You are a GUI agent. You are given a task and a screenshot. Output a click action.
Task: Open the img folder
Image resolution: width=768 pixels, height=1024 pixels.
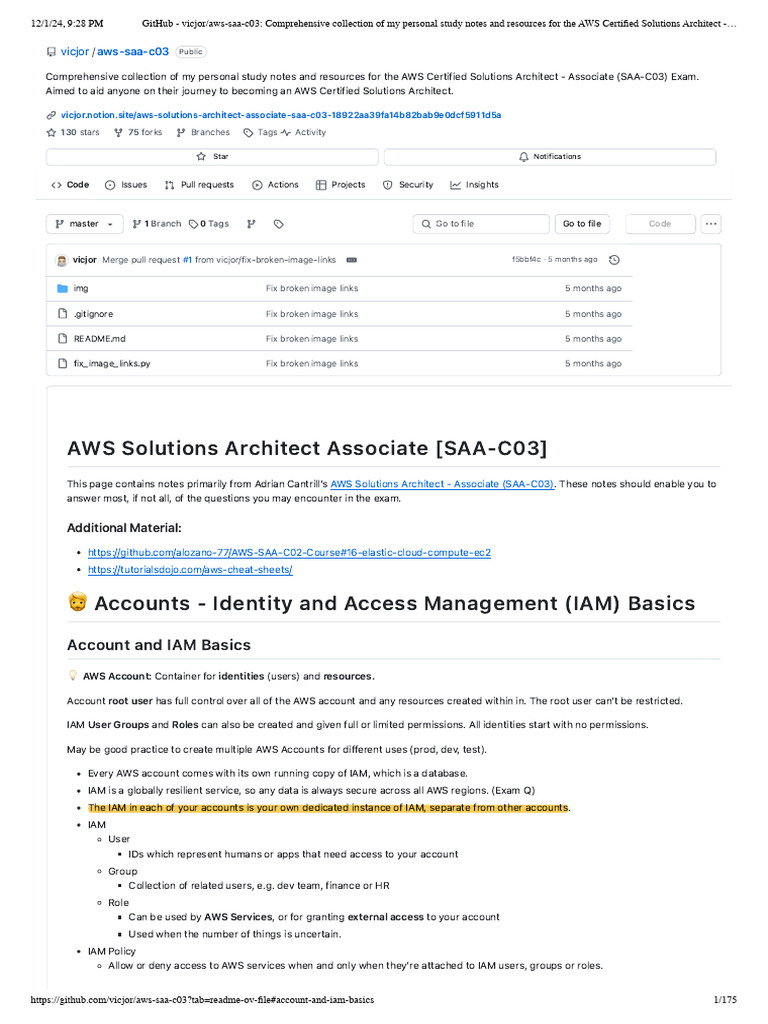click(x=81, y=289)
